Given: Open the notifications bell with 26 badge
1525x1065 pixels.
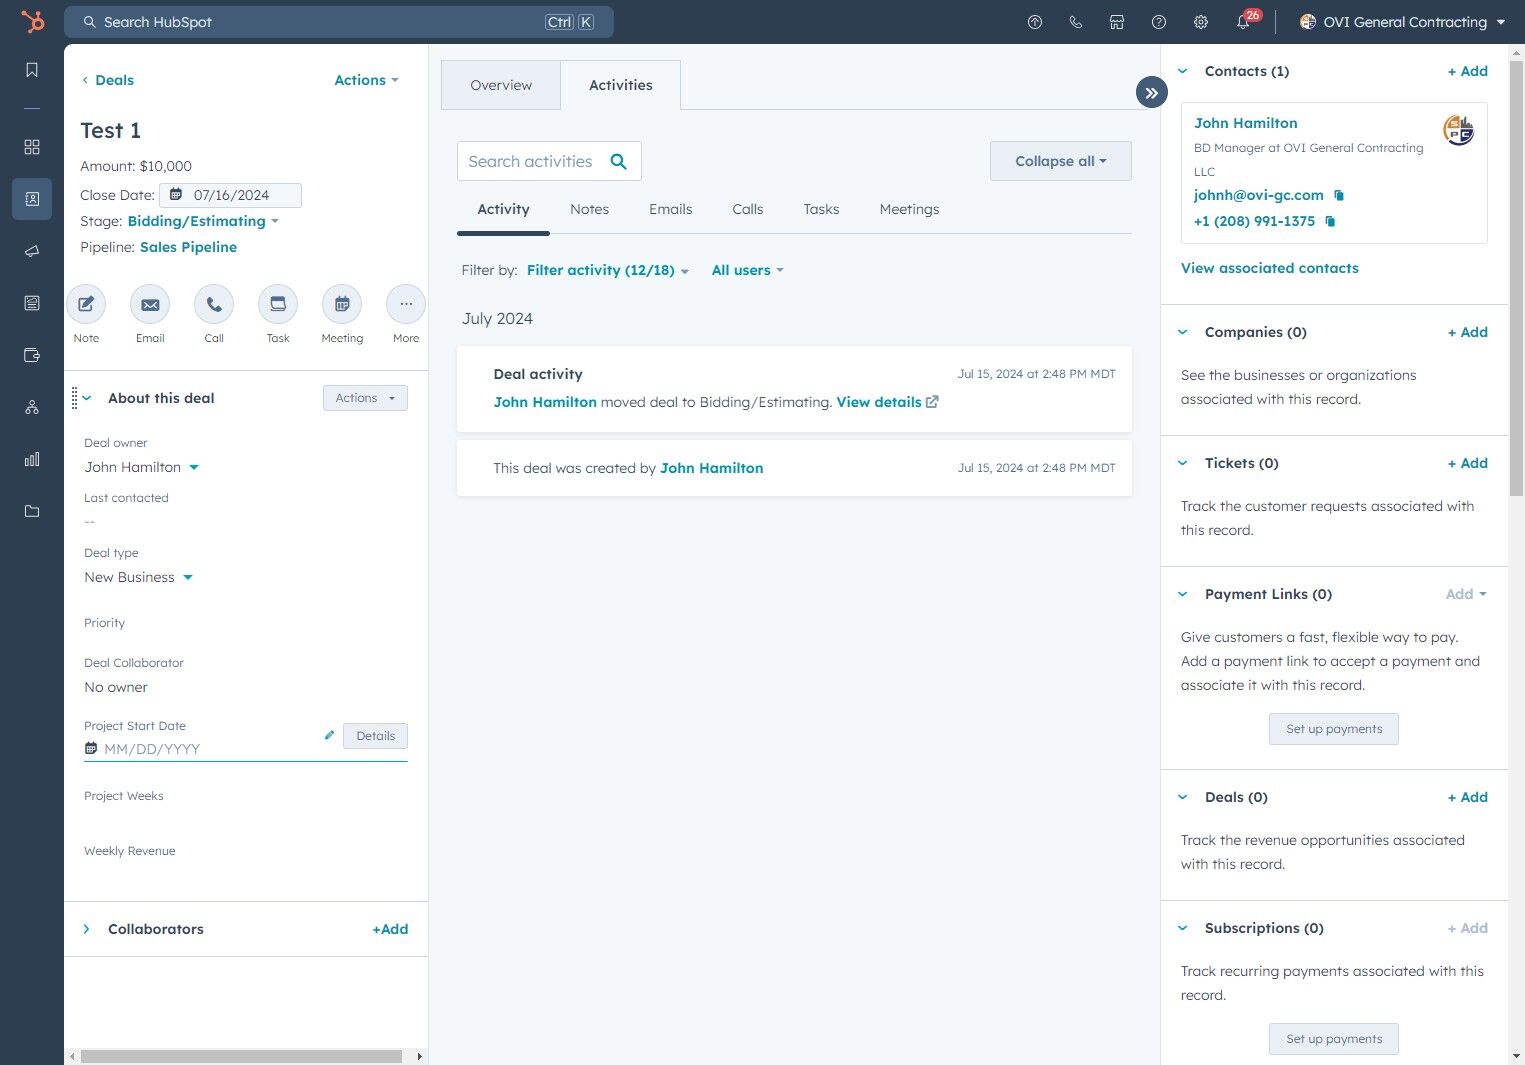Looking at the screenshot, I should pyautogui.click(x=1245, y=20).
